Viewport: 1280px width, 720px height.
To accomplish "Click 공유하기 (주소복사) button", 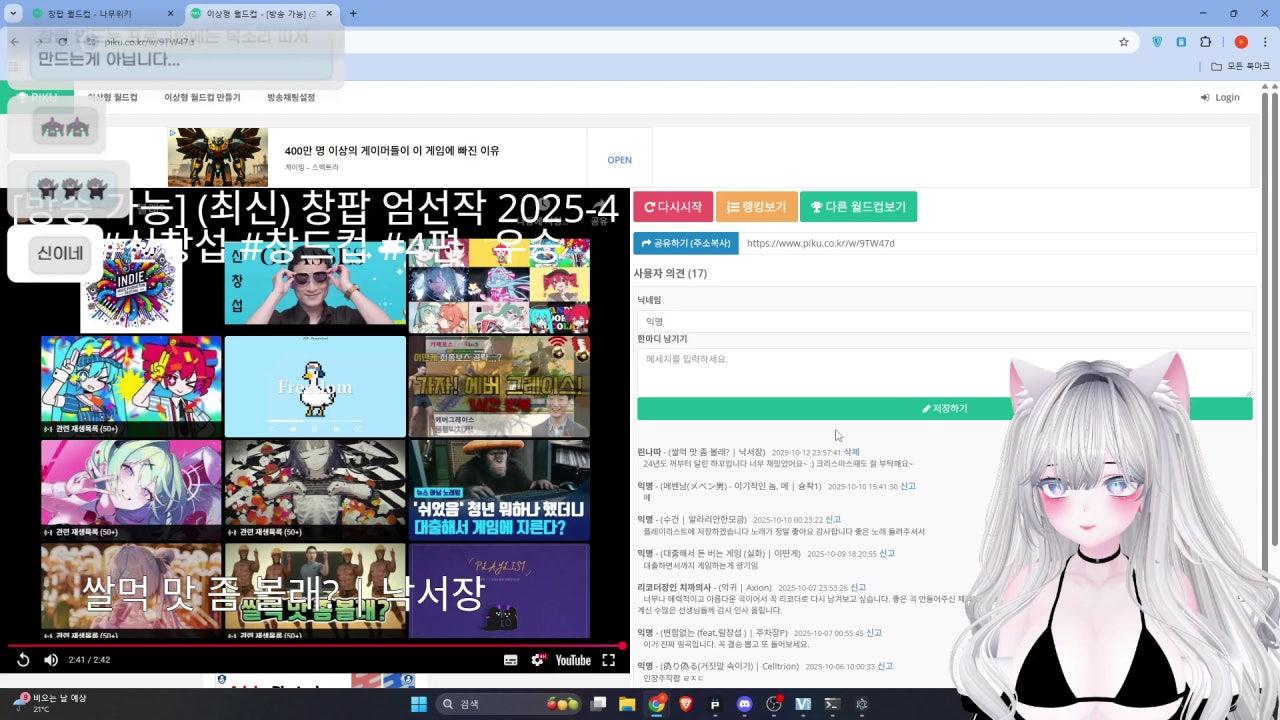I will pos(685,243).
